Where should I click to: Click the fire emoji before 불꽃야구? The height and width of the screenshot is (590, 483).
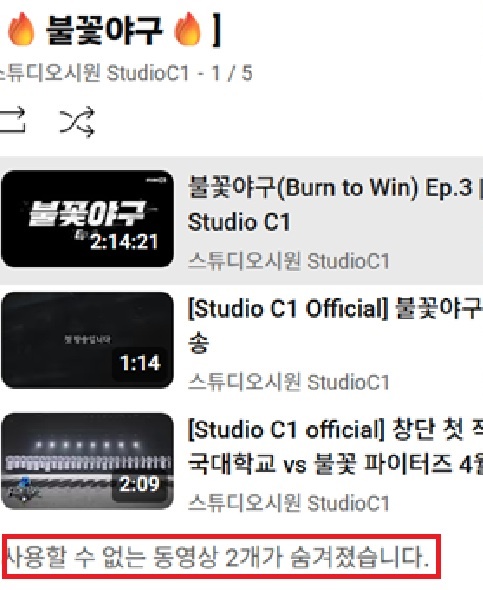[21, 29]
